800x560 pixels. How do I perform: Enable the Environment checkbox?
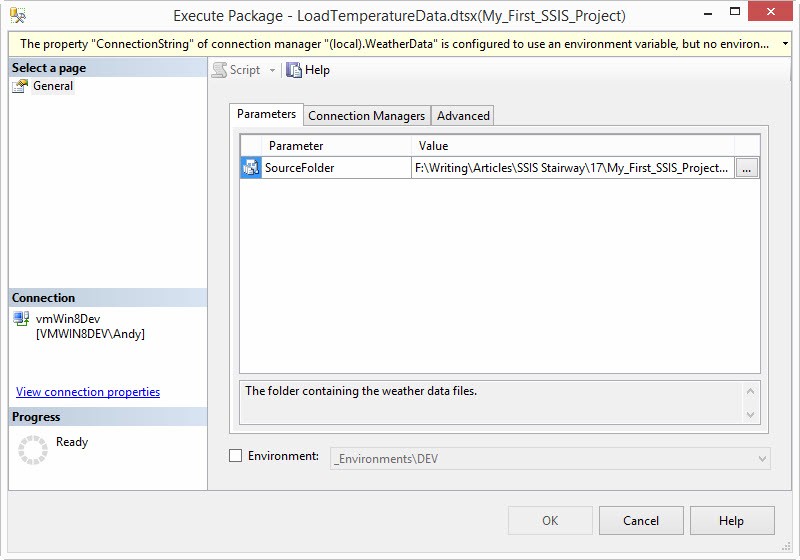236,456
